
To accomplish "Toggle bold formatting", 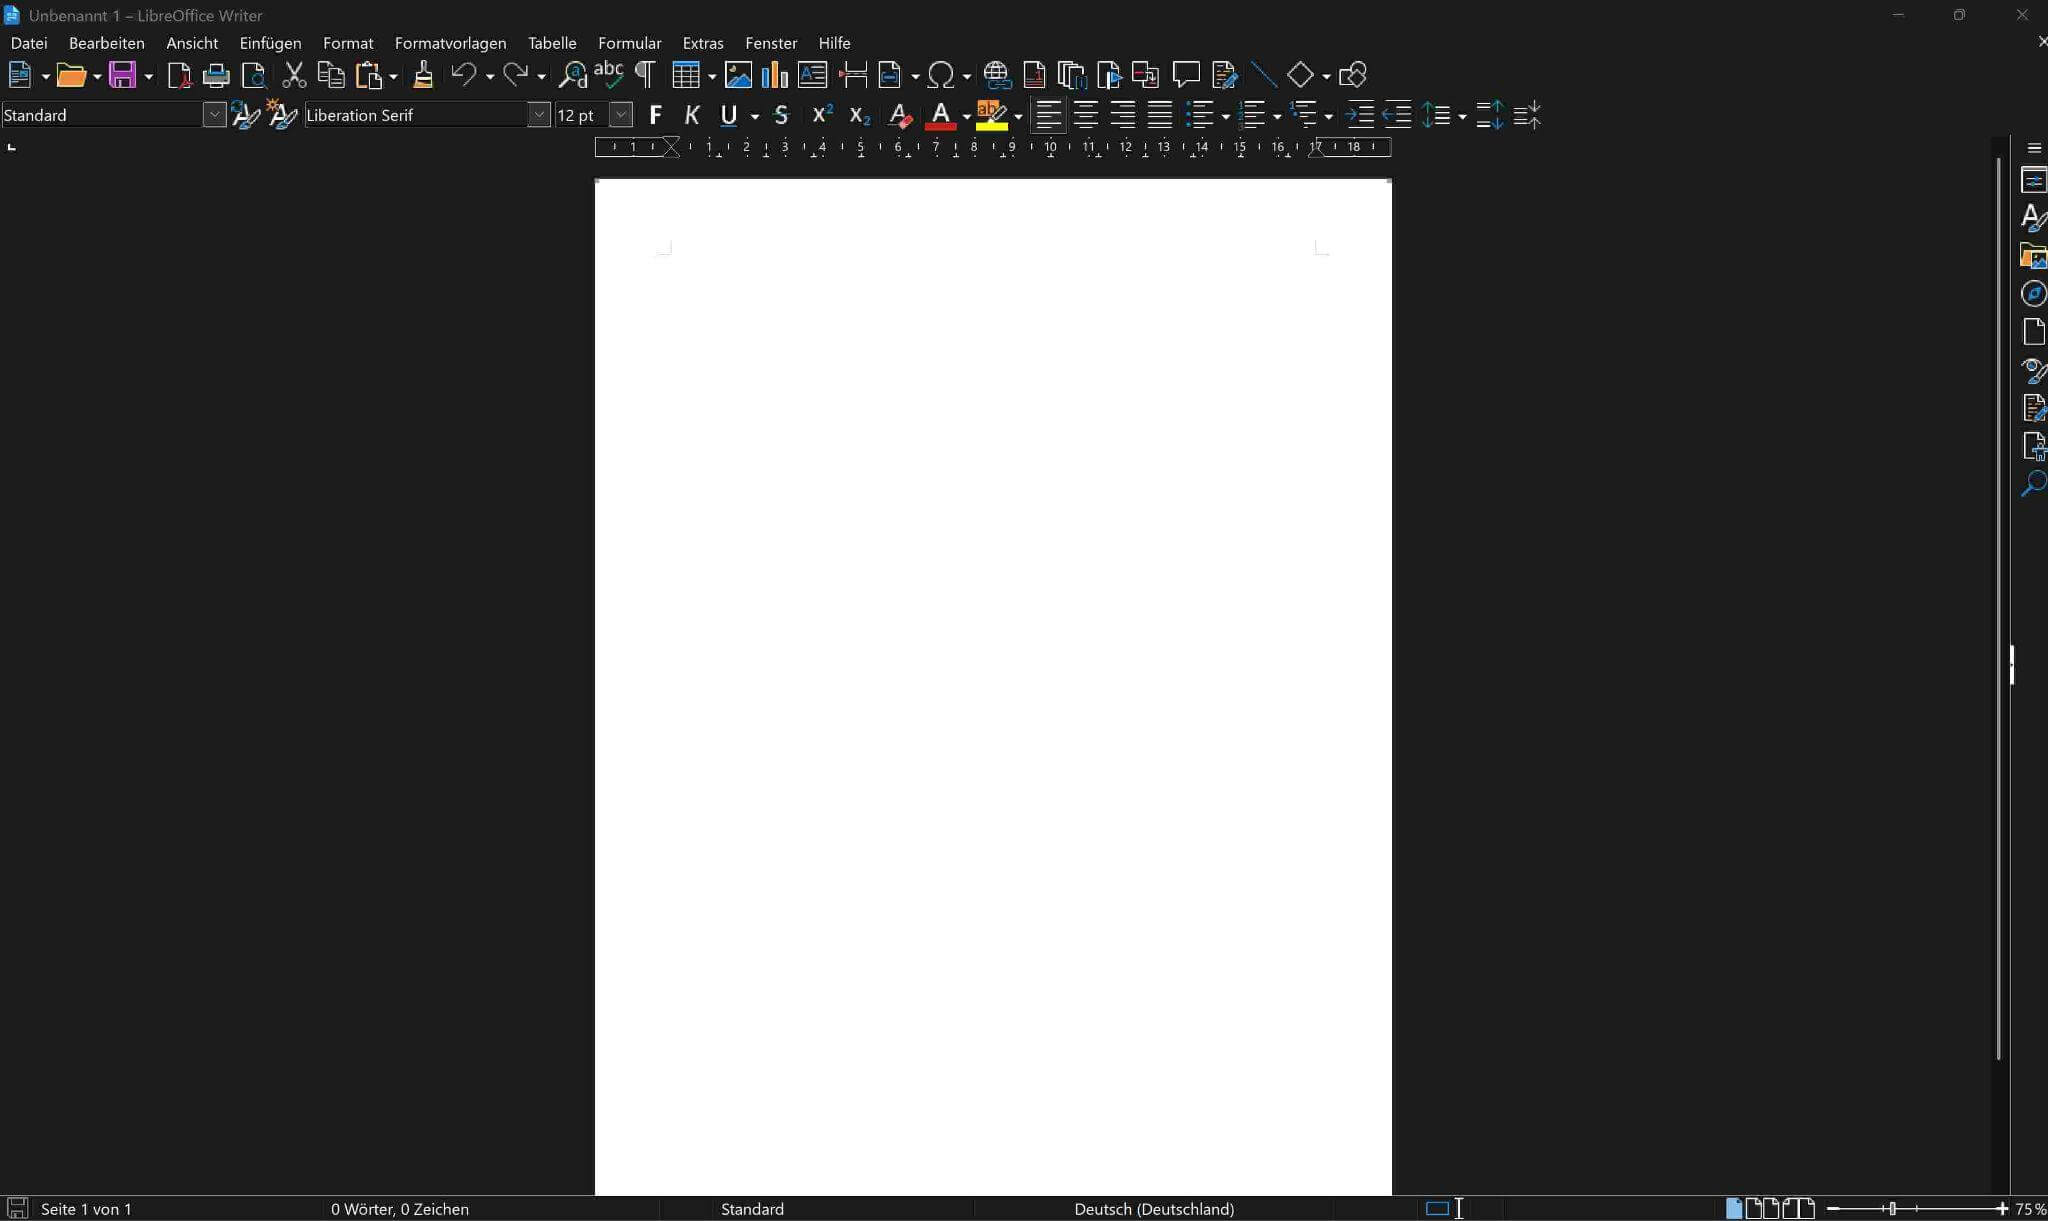I will tap(655, 115).
